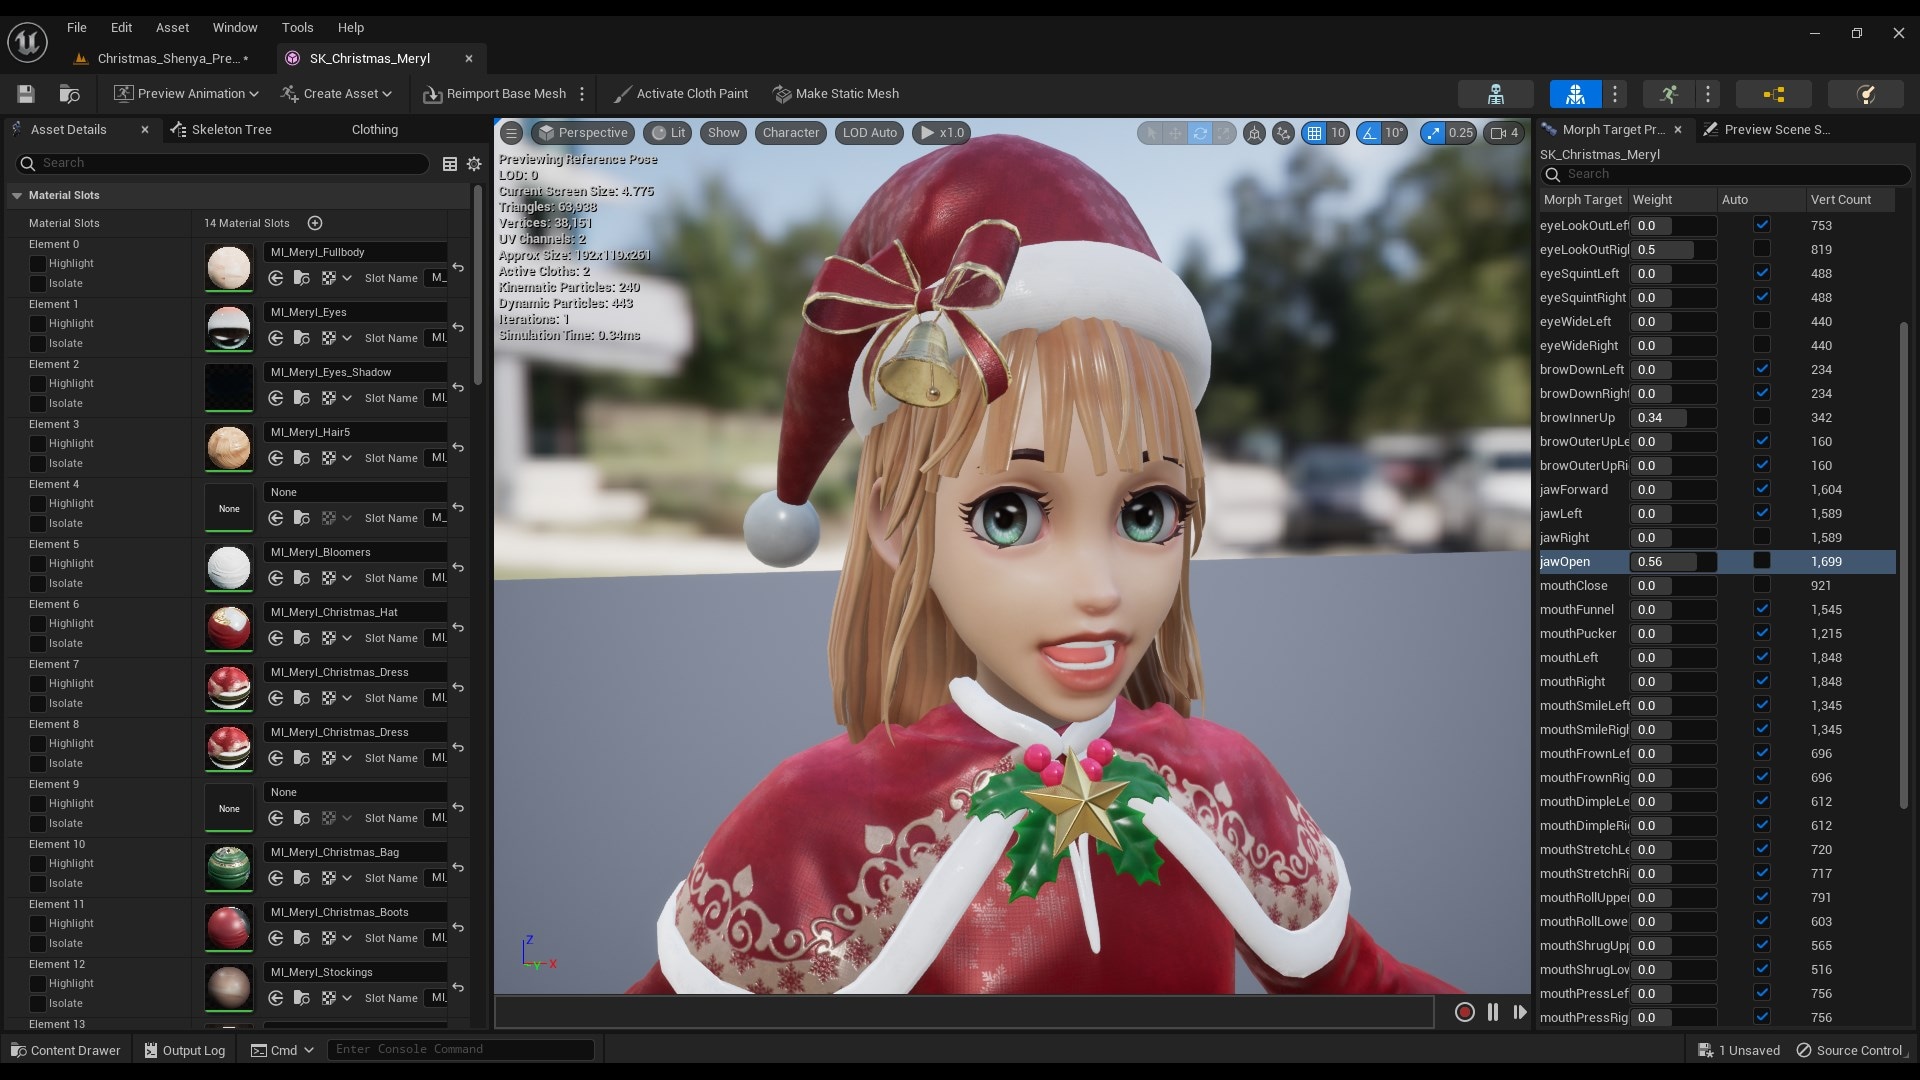
Task: Open the Preview Animation dropdown
Action: tap(185, 93)
